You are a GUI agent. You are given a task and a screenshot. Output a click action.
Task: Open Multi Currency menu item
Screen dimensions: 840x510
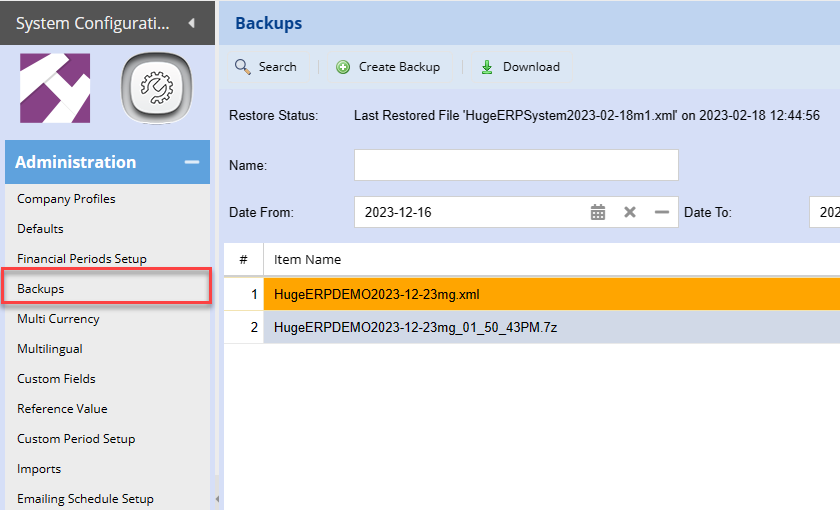(58, 319)
